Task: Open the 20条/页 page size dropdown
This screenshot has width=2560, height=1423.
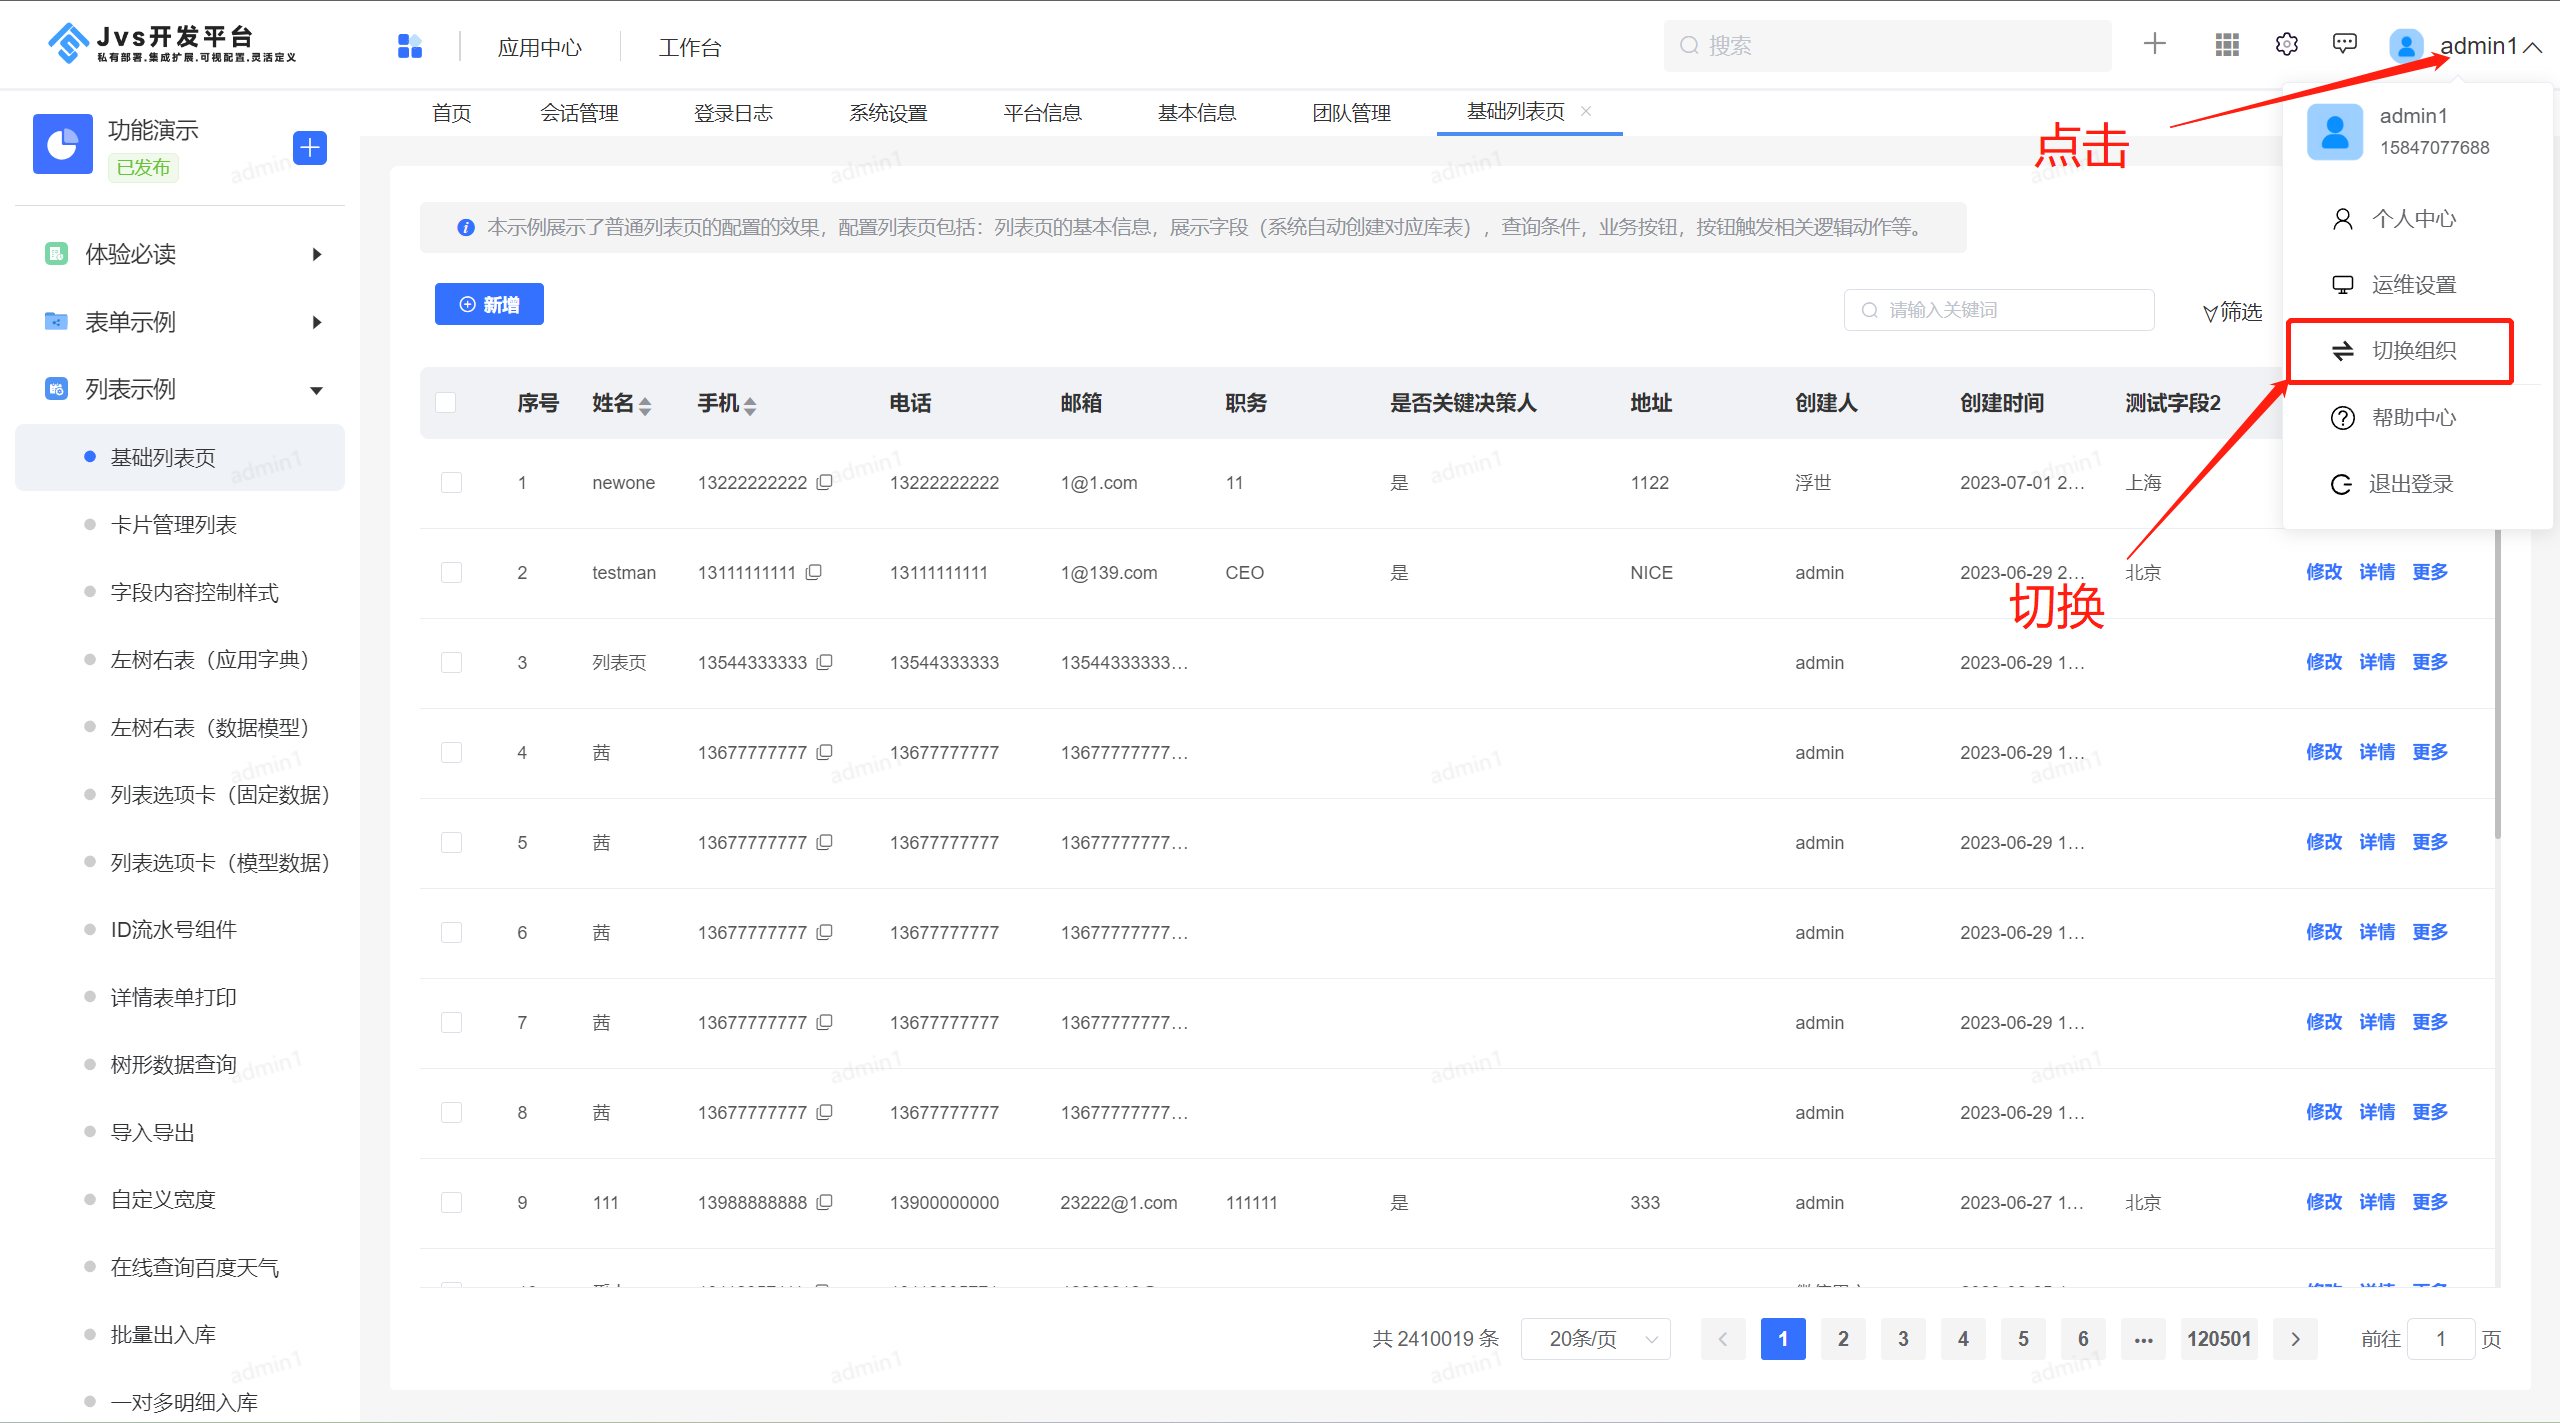Action: 1596,1339
